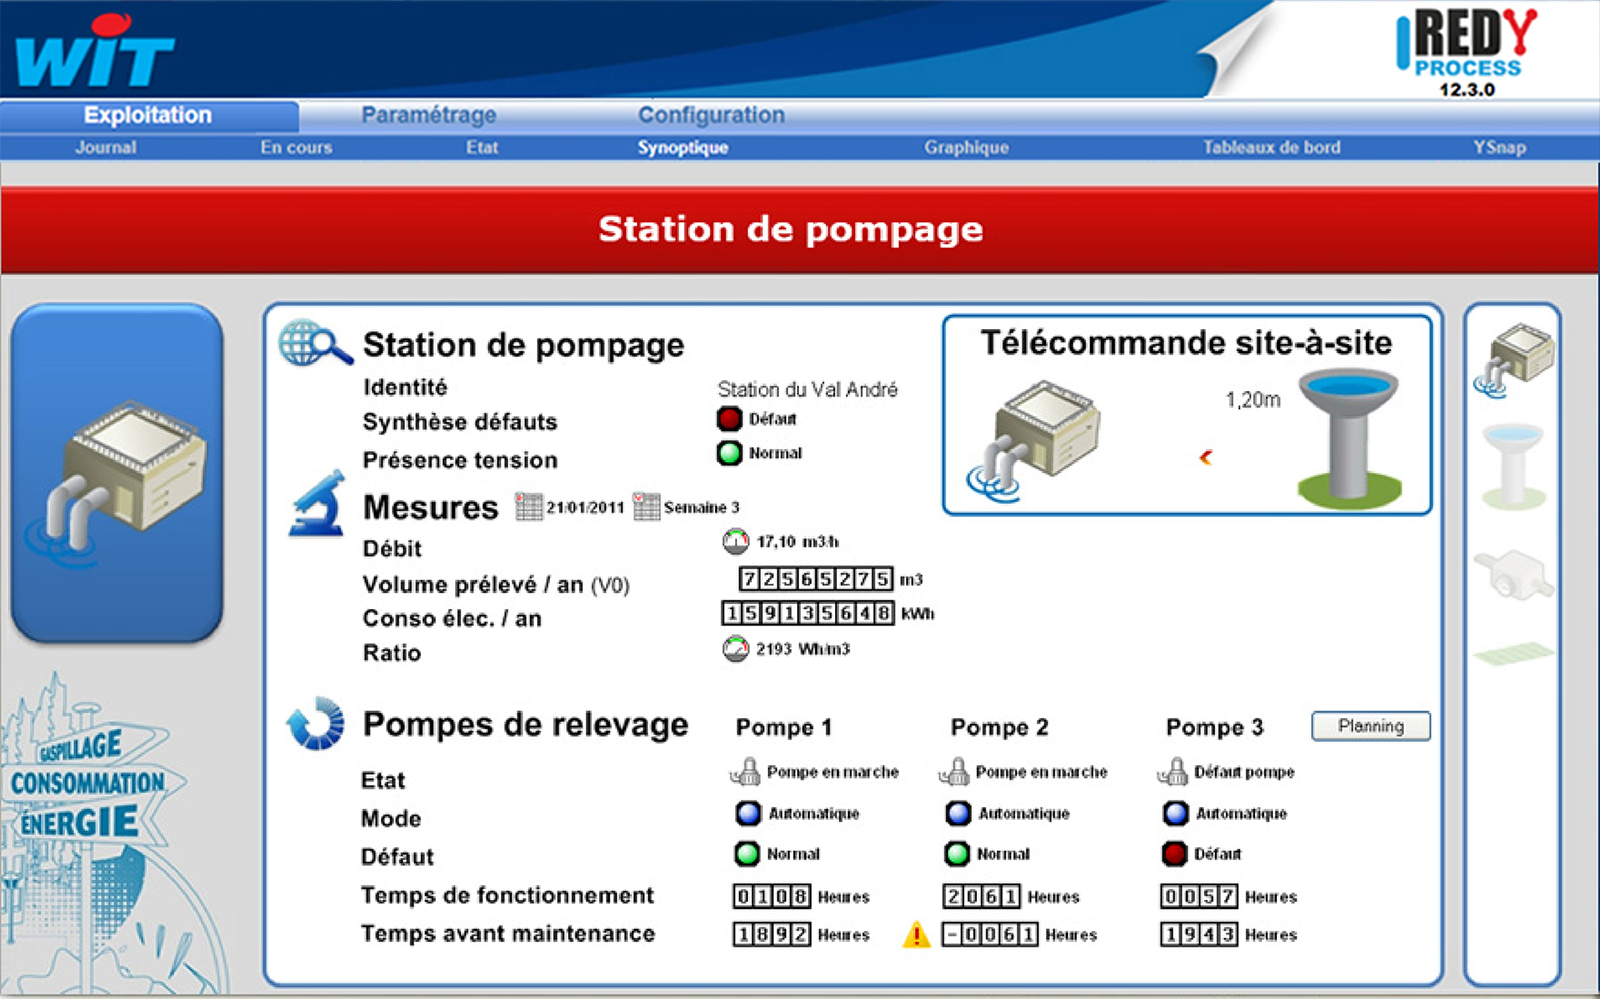
Task: Click Pompe 1 maintenance counter 1892
Action: click(772, 934)
